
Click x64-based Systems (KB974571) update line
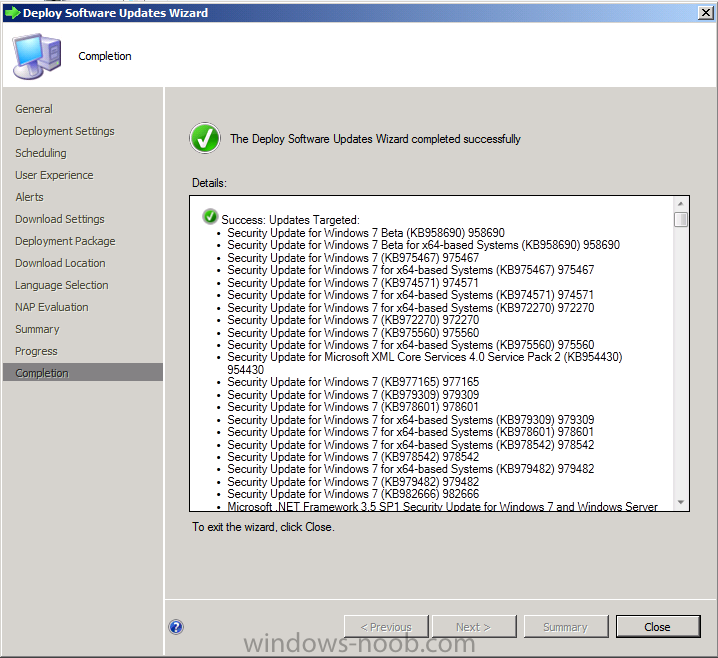(410, 295)
